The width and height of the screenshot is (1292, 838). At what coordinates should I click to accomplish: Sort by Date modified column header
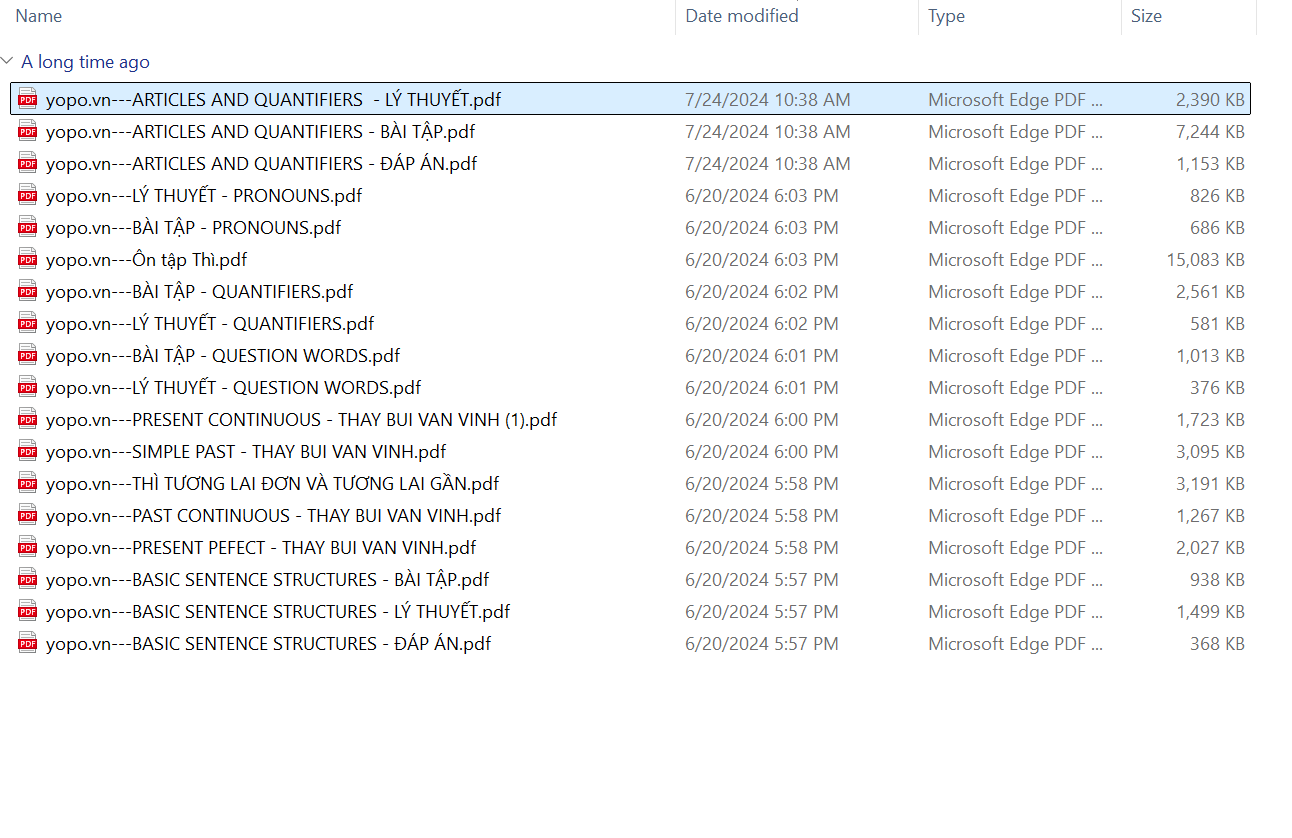coord(741,16)
